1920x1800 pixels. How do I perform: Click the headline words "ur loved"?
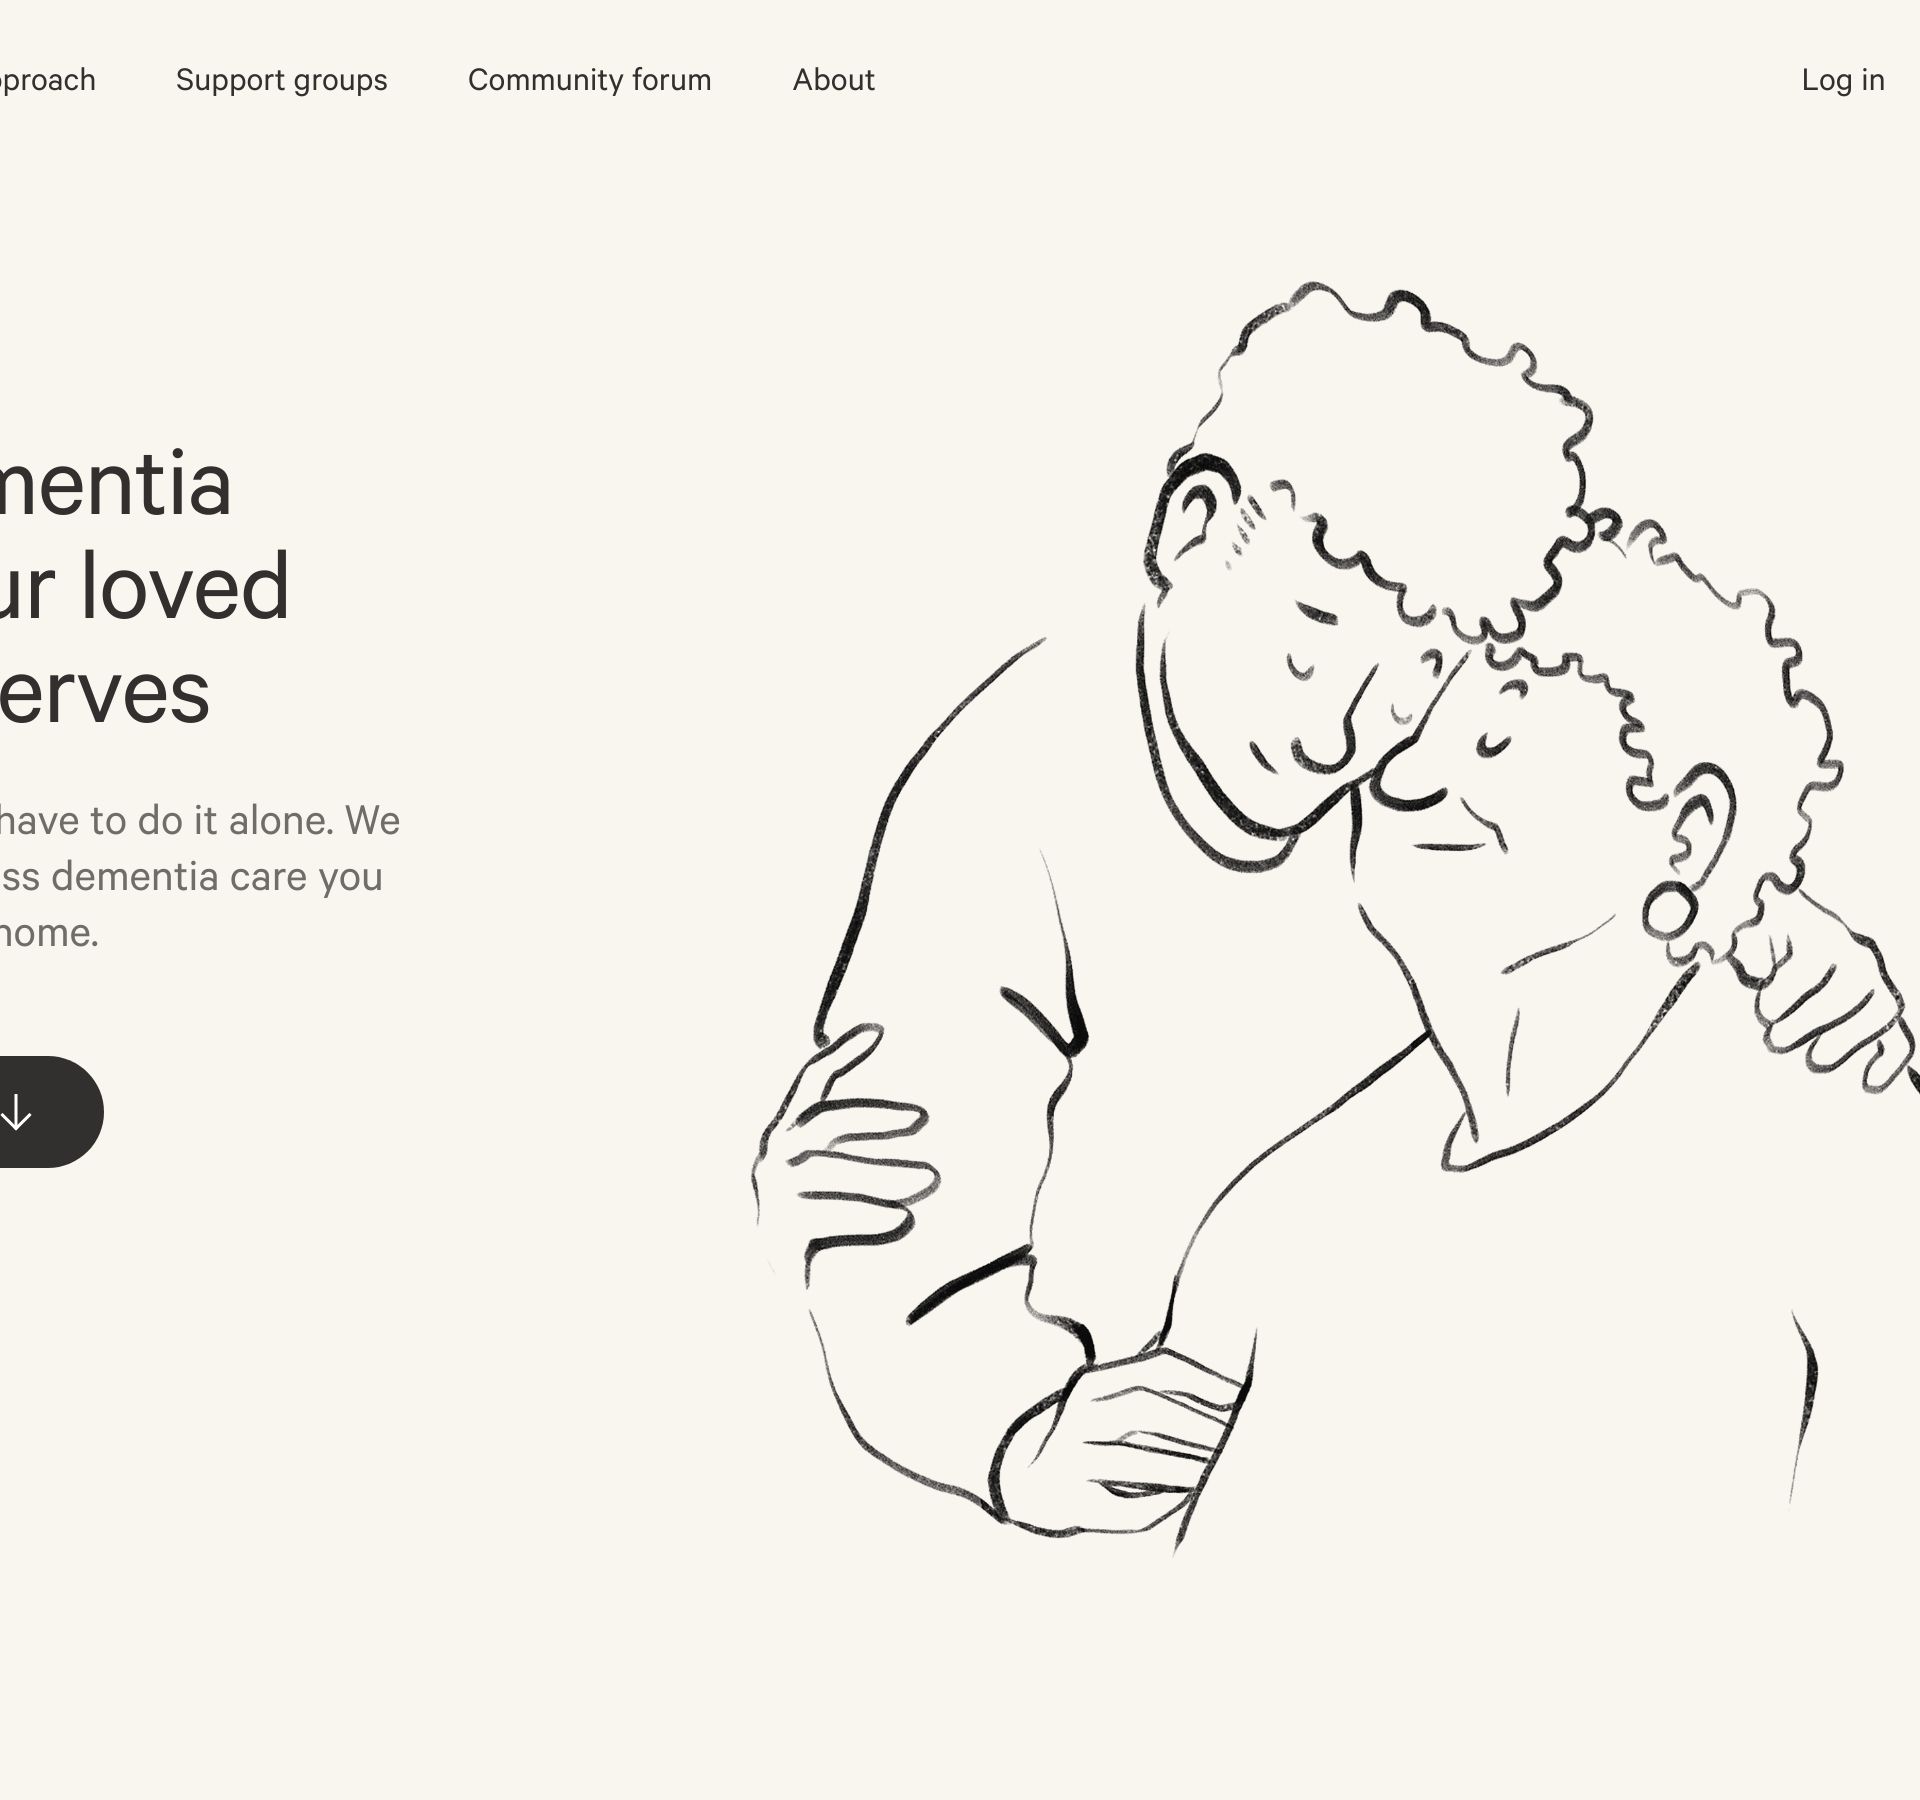click(145, 587)
